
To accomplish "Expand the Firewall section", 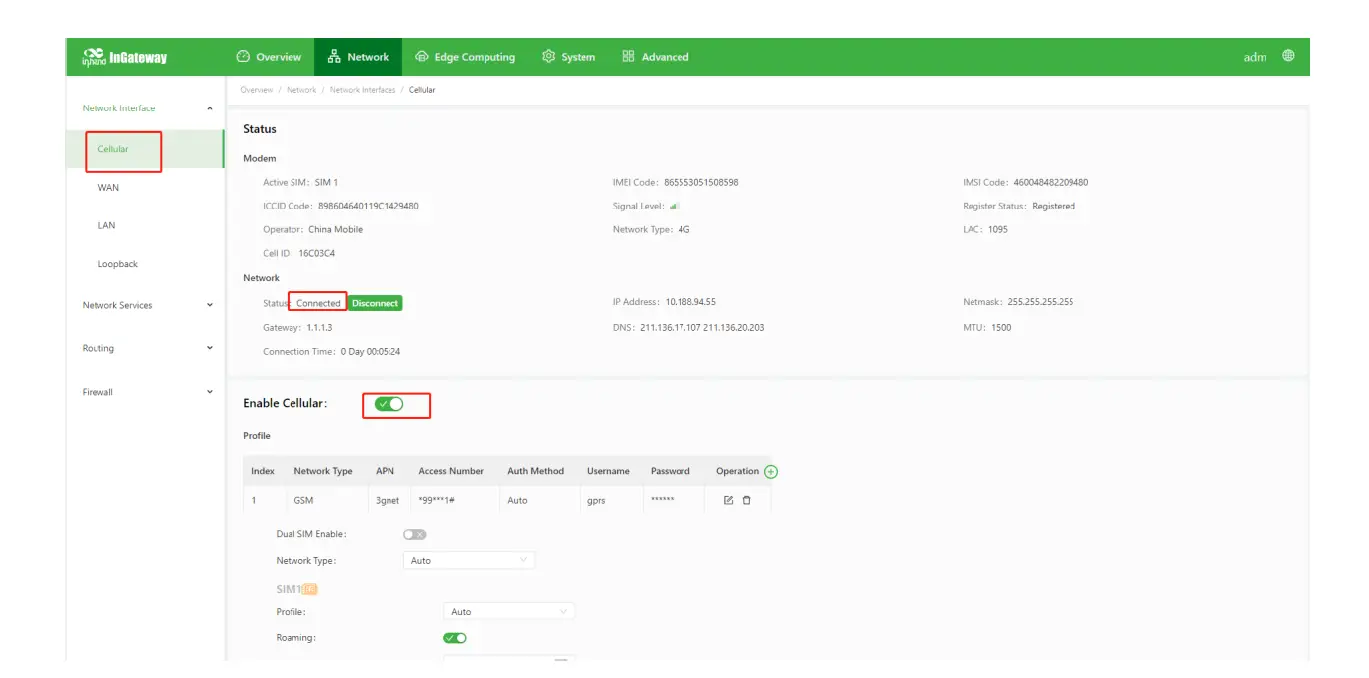I will [x=147, y=392].
